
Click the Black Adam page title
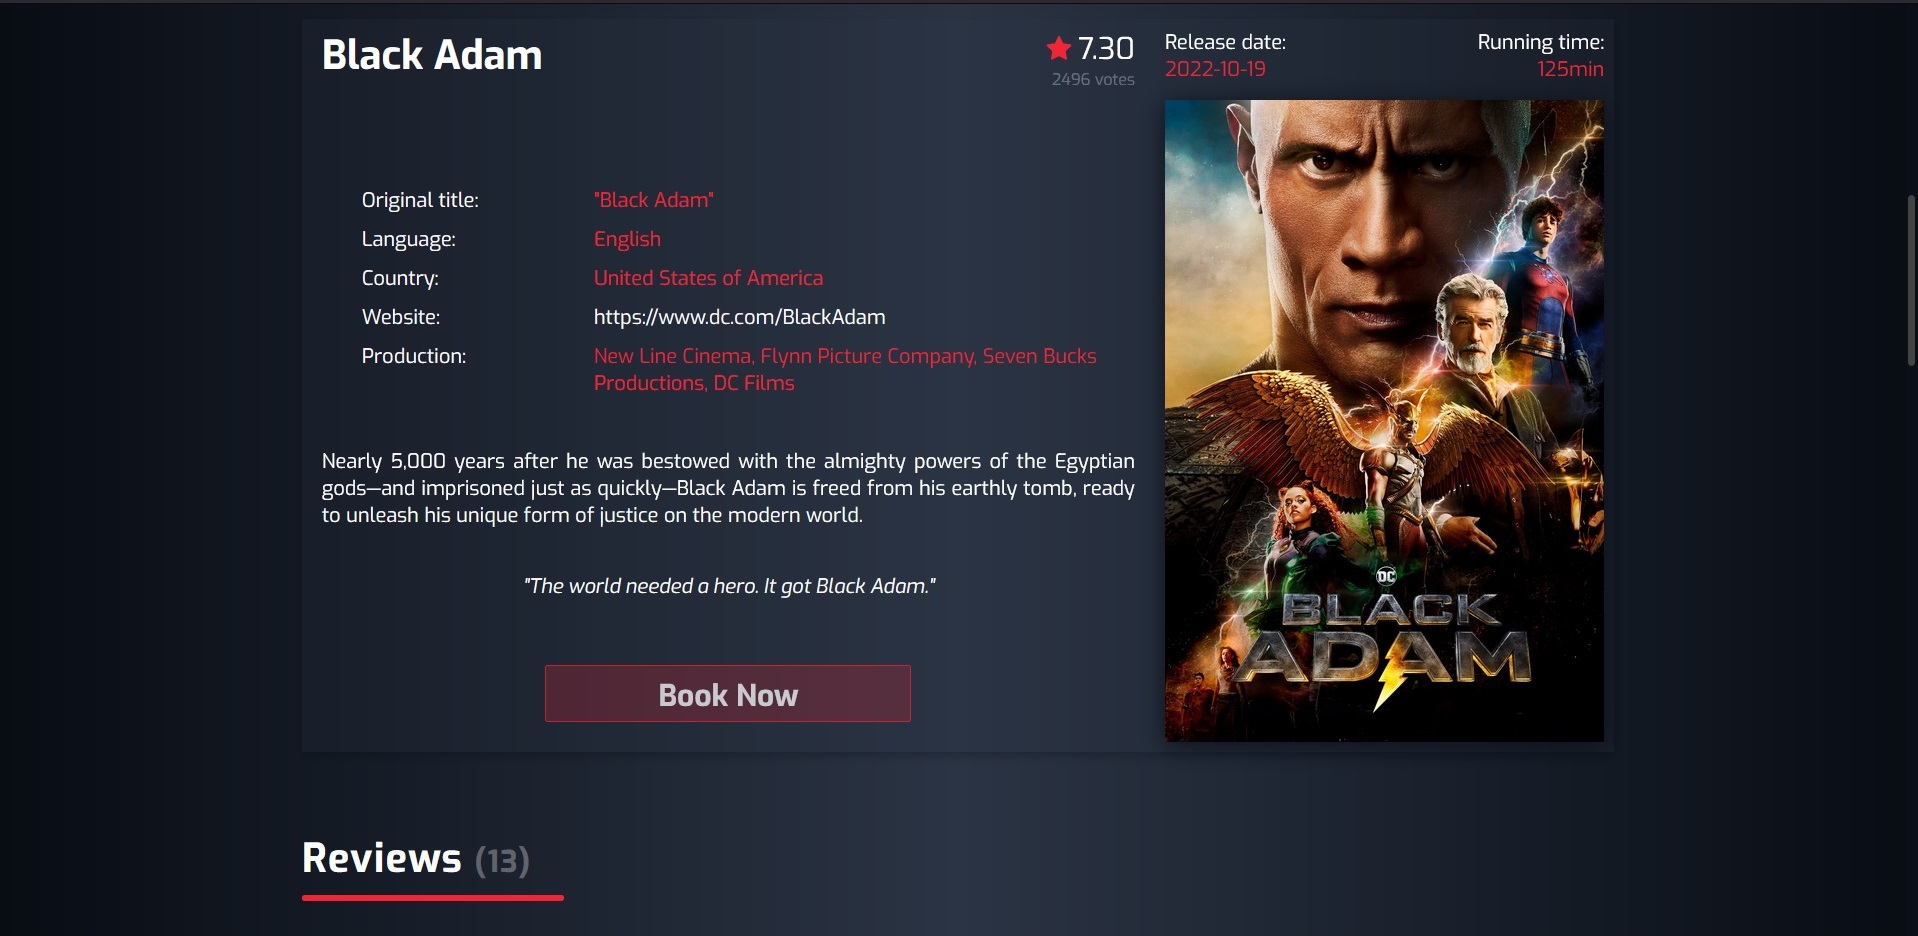tap(432, 55)
